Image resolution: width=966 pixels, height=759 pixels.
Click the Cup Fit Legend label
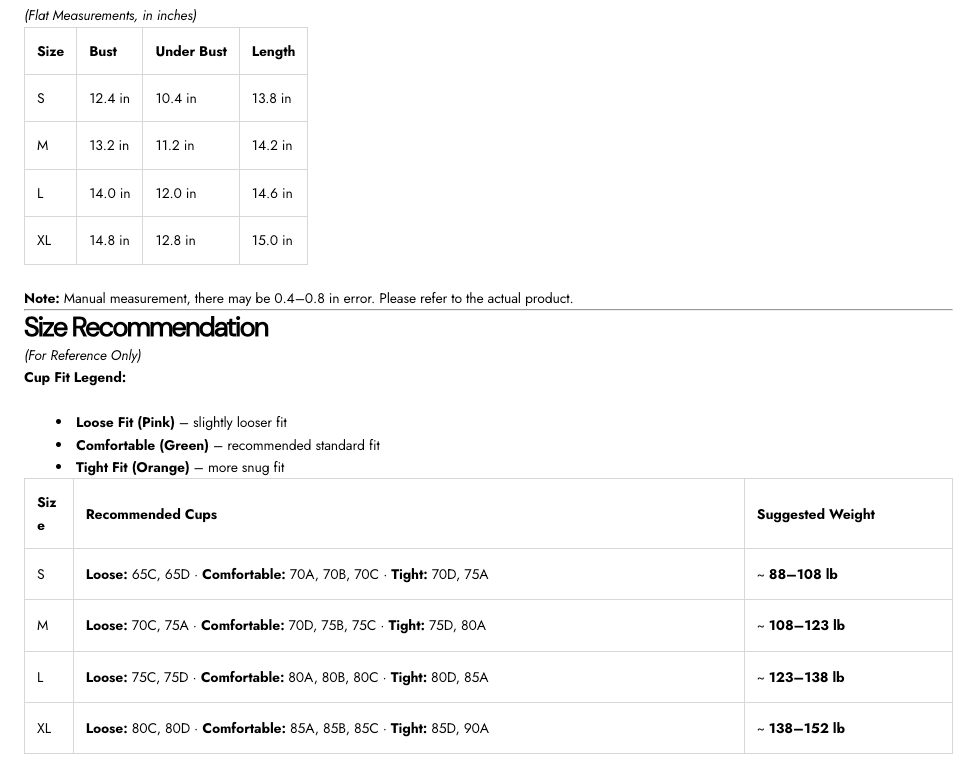tap(75, 377)
